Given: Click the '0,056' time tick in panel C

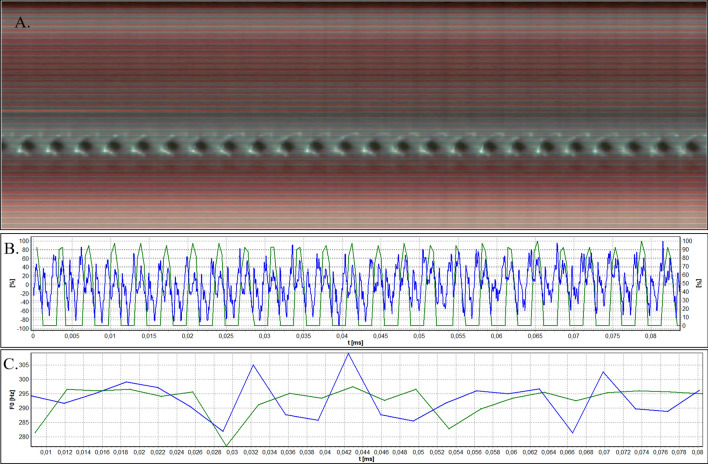Looking at the screenshot, I should 475,452.
